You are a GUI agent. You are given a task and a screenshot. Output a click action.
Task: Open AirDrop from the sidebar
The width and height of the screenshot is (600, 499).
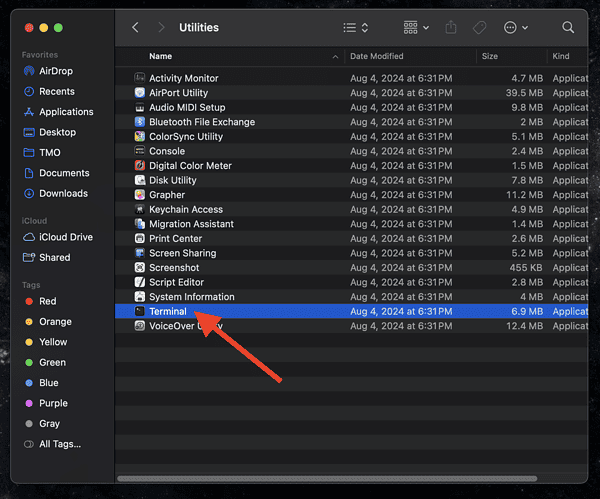tap(55, 71)
